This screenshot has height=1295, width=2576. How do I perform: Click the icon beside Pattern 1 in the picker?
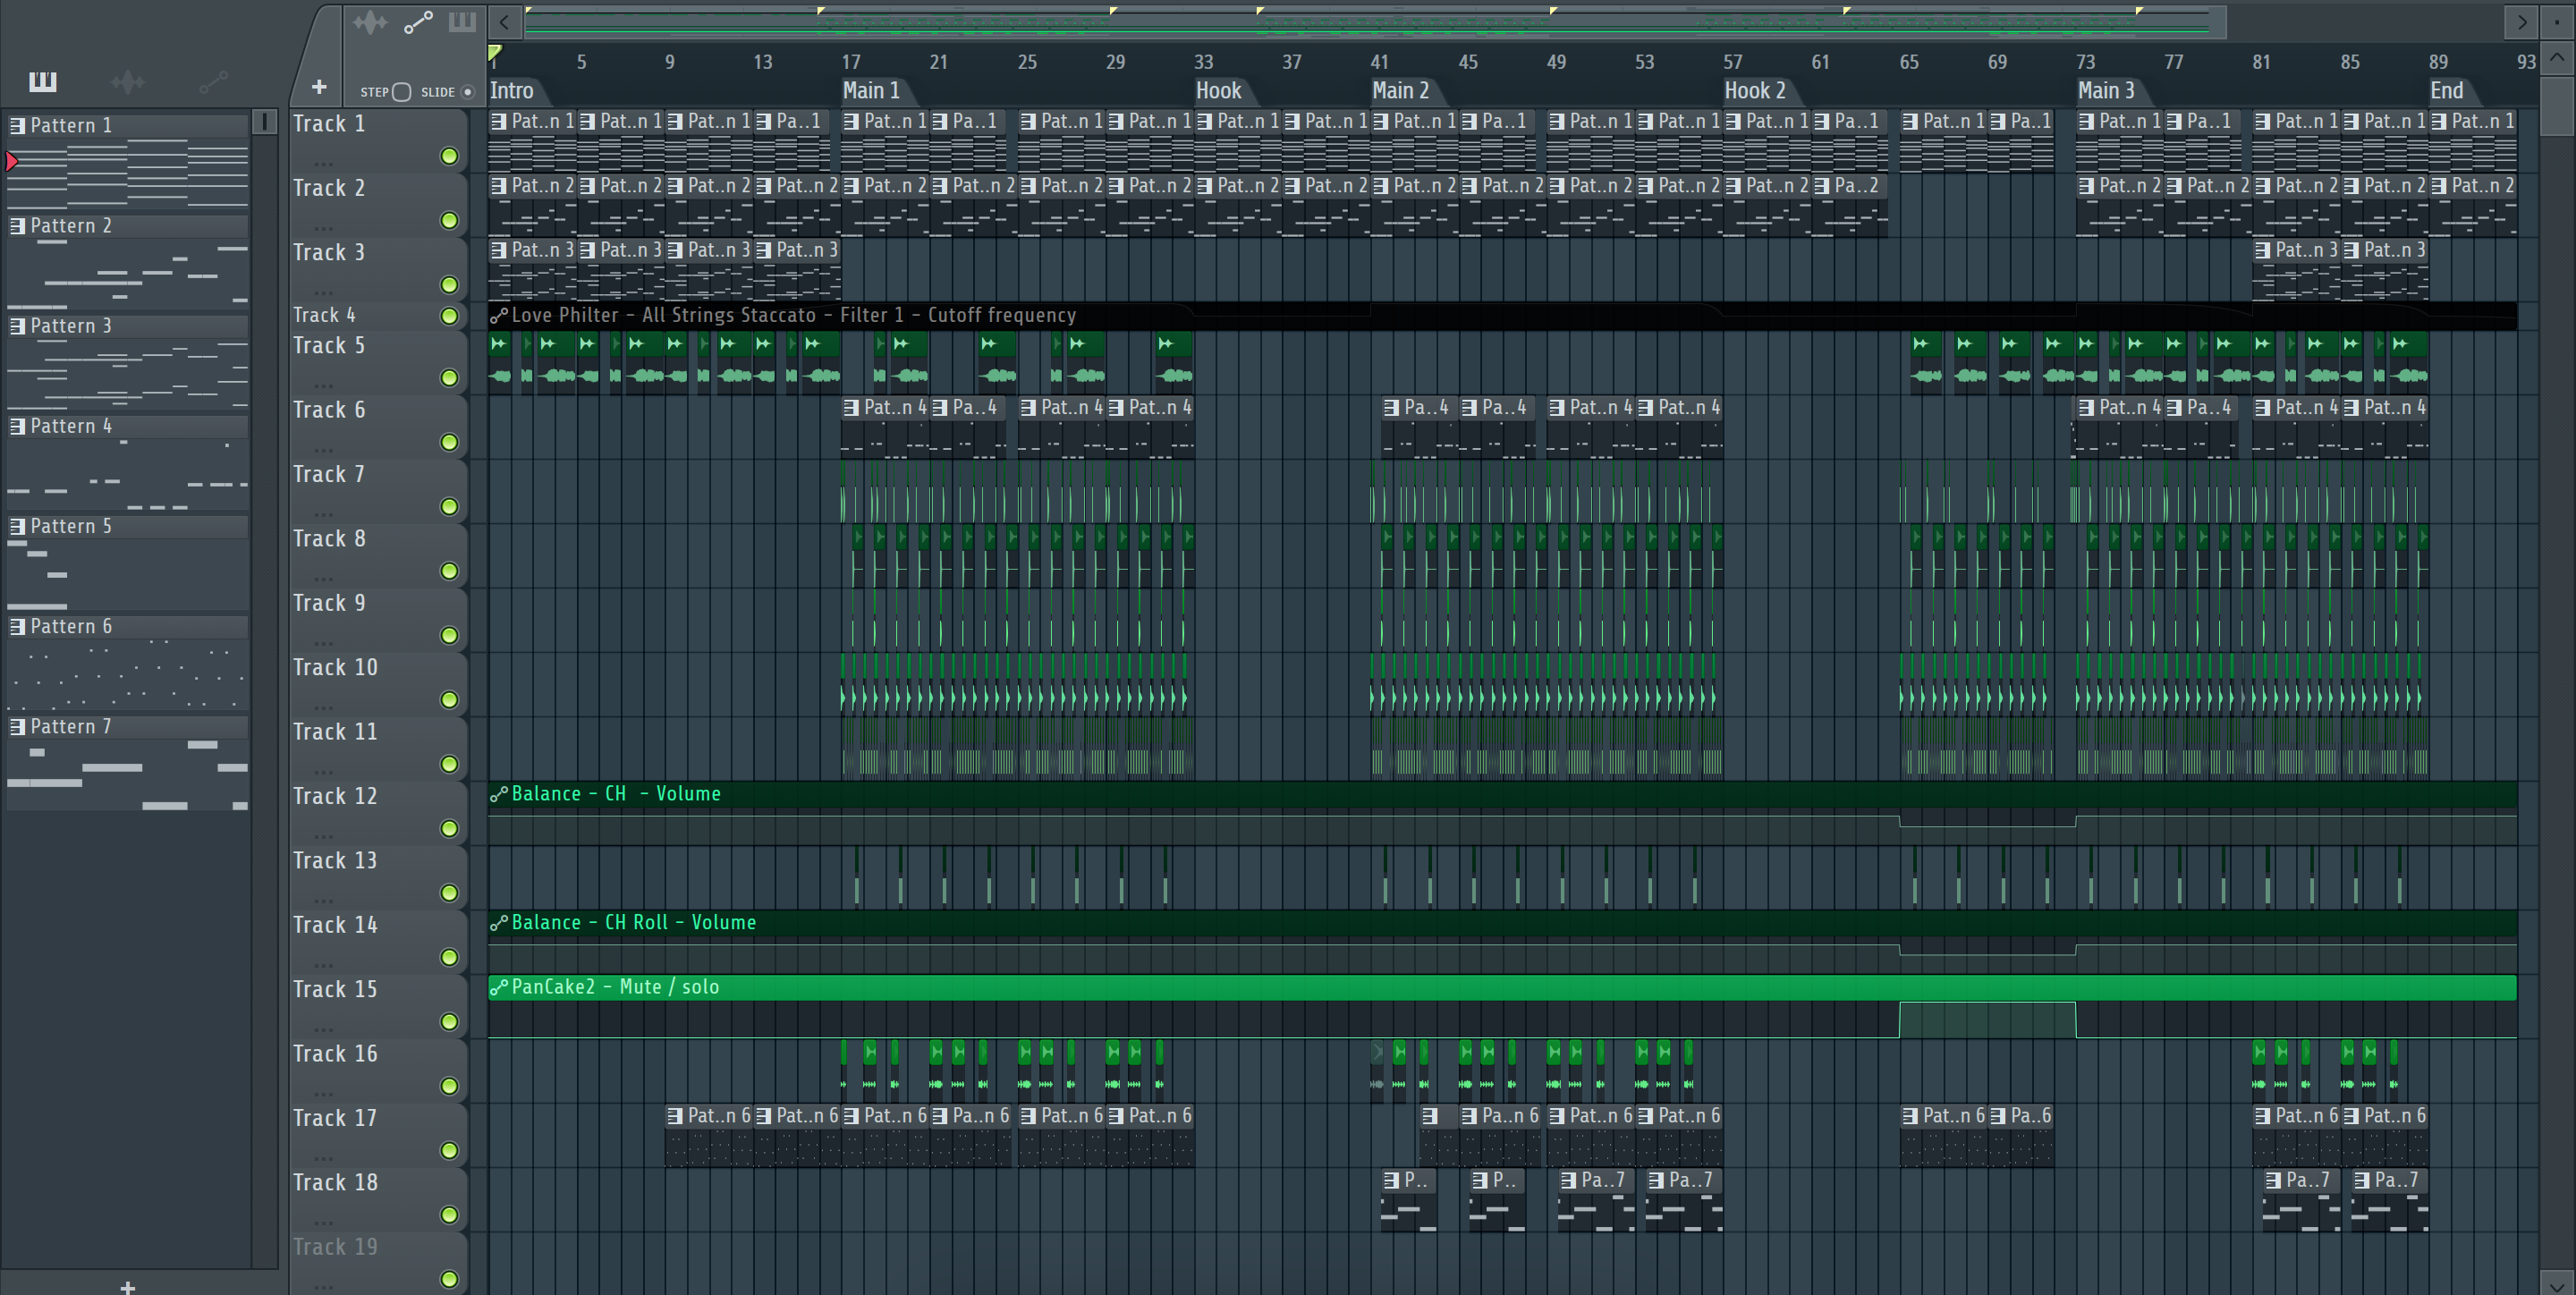click(17, 125)
